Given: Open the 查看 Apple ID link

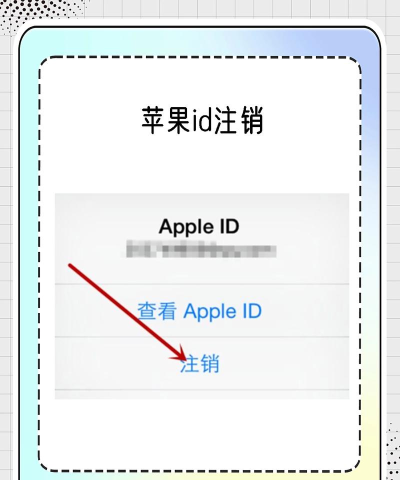Looking at the screenshot, I should click(x=200, y=311).
